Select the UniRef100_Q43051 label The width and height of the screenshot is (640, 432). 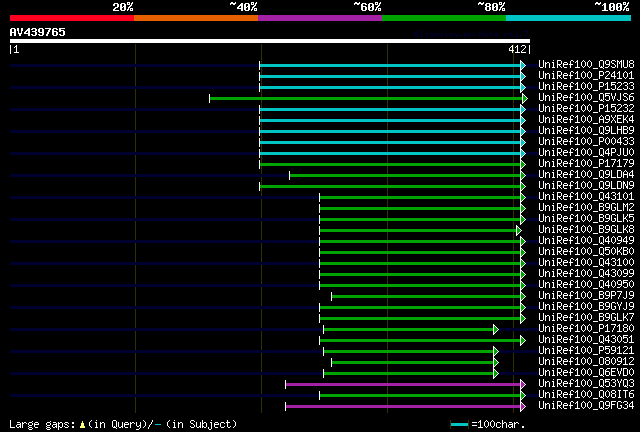click(586, 340)
